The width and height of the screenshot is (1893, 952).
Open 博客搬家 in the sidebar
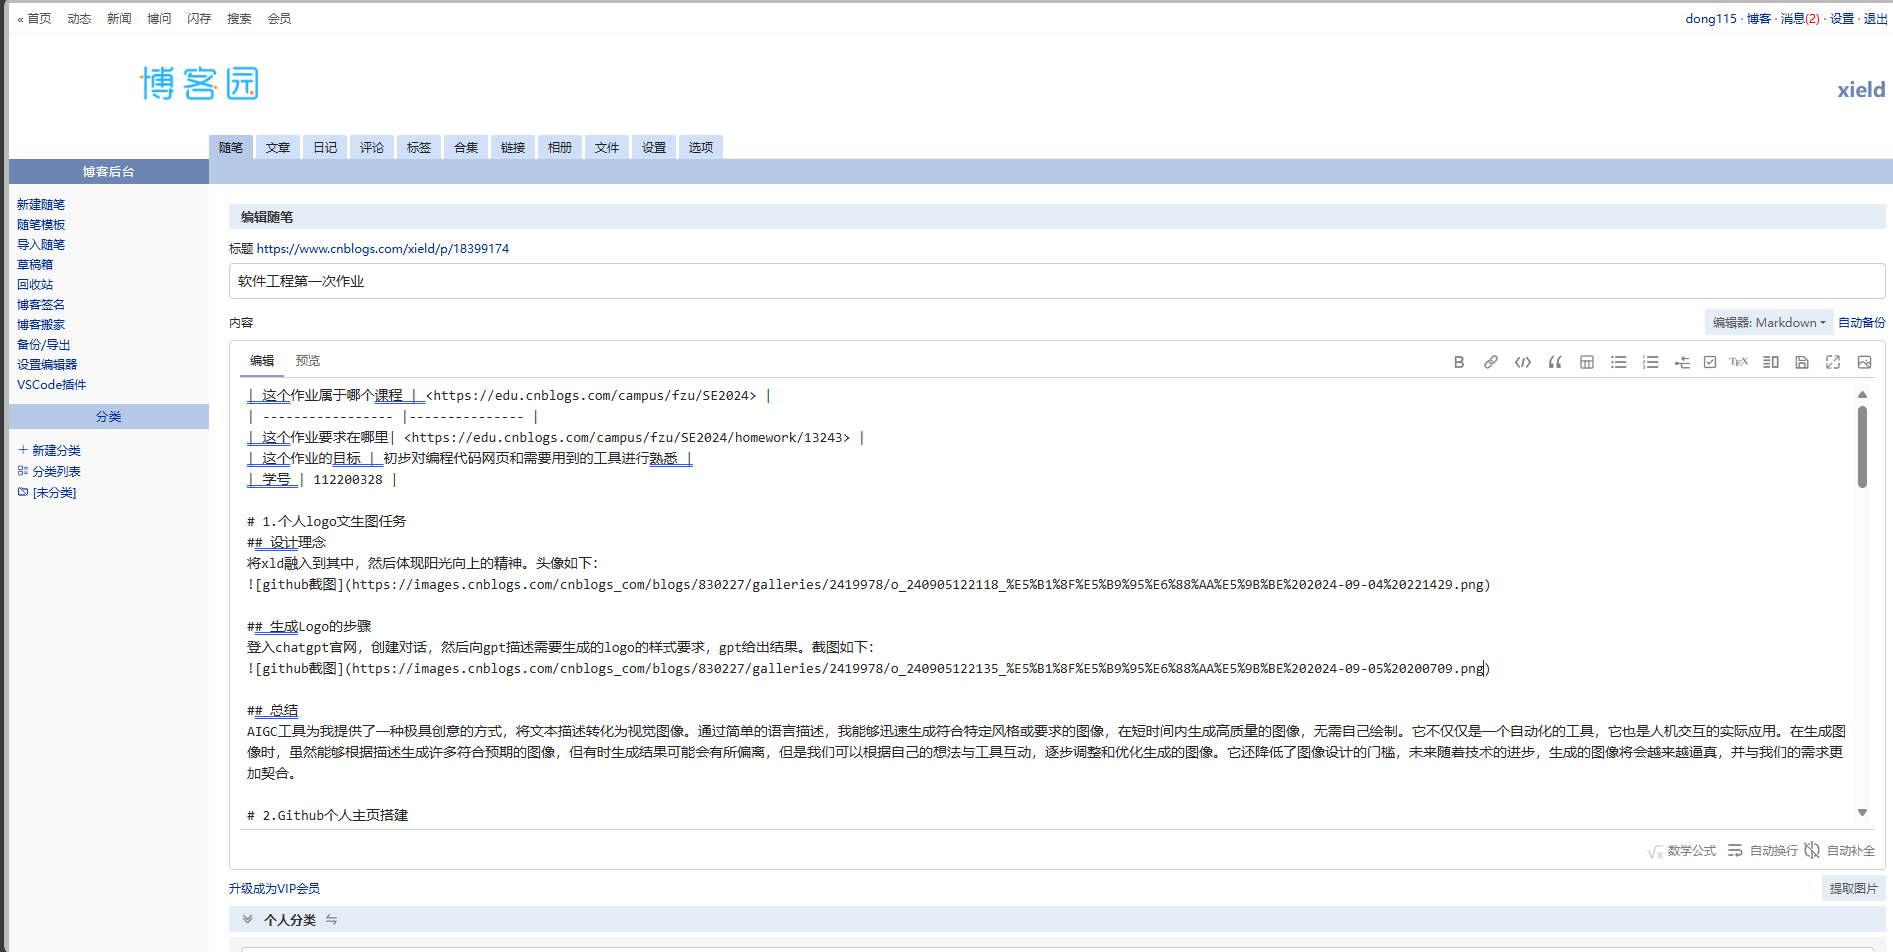(x=41, y=324)
